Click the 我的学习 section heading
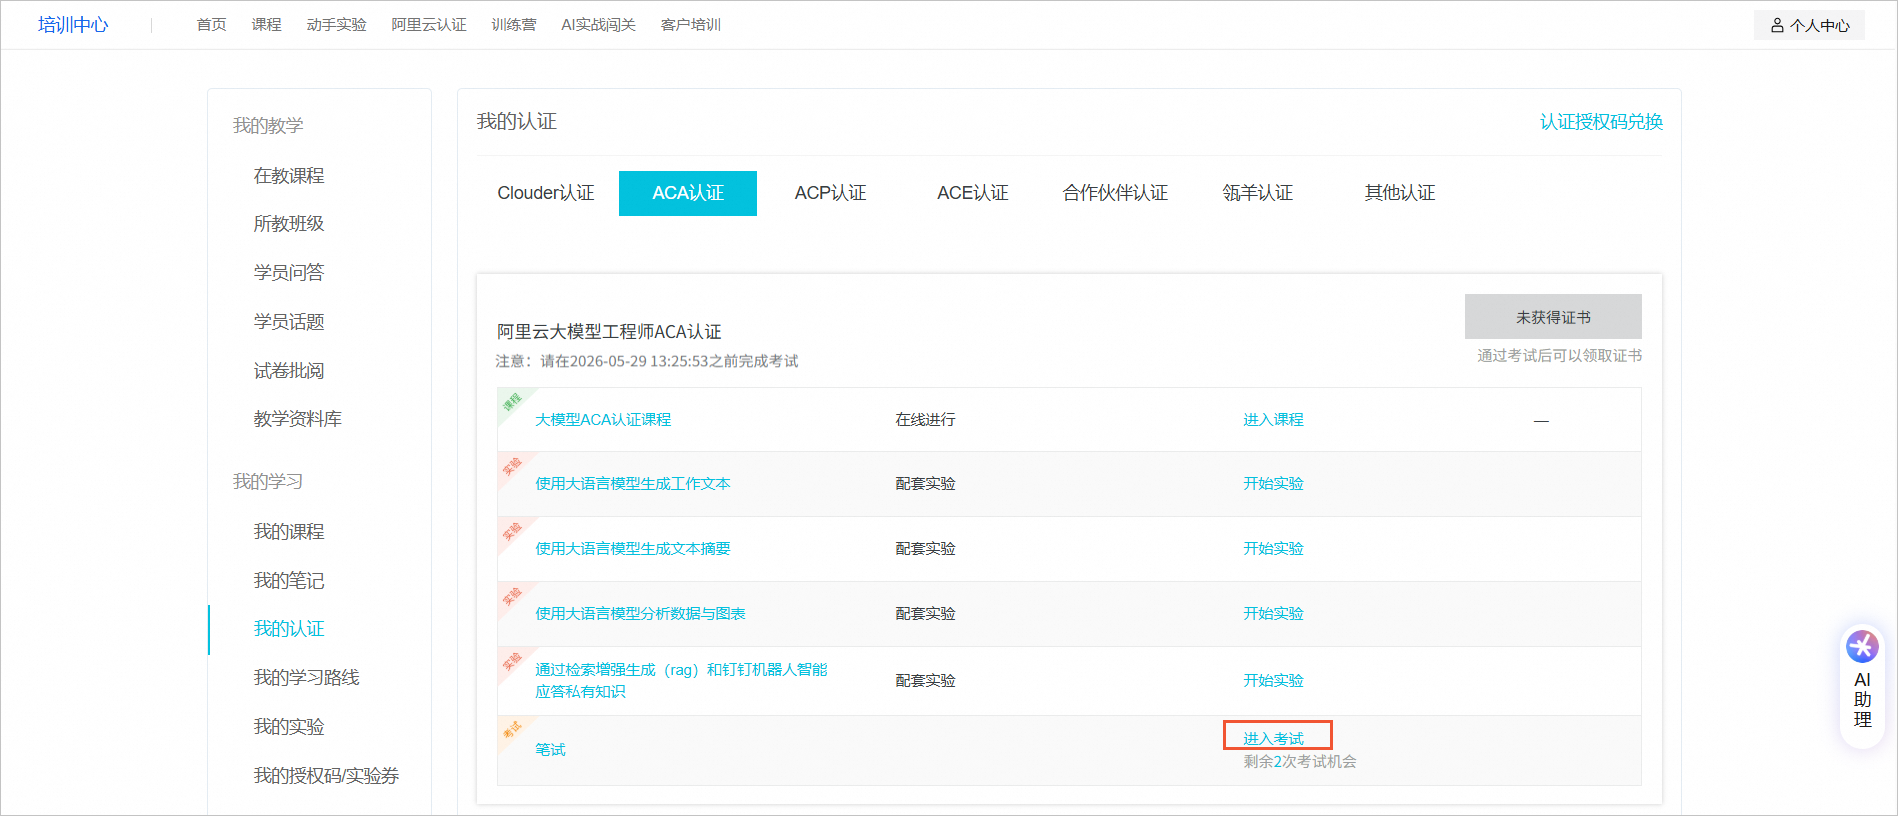This screenshot has width=1898, height=816. pyautogui.click(x=268, y=482)
